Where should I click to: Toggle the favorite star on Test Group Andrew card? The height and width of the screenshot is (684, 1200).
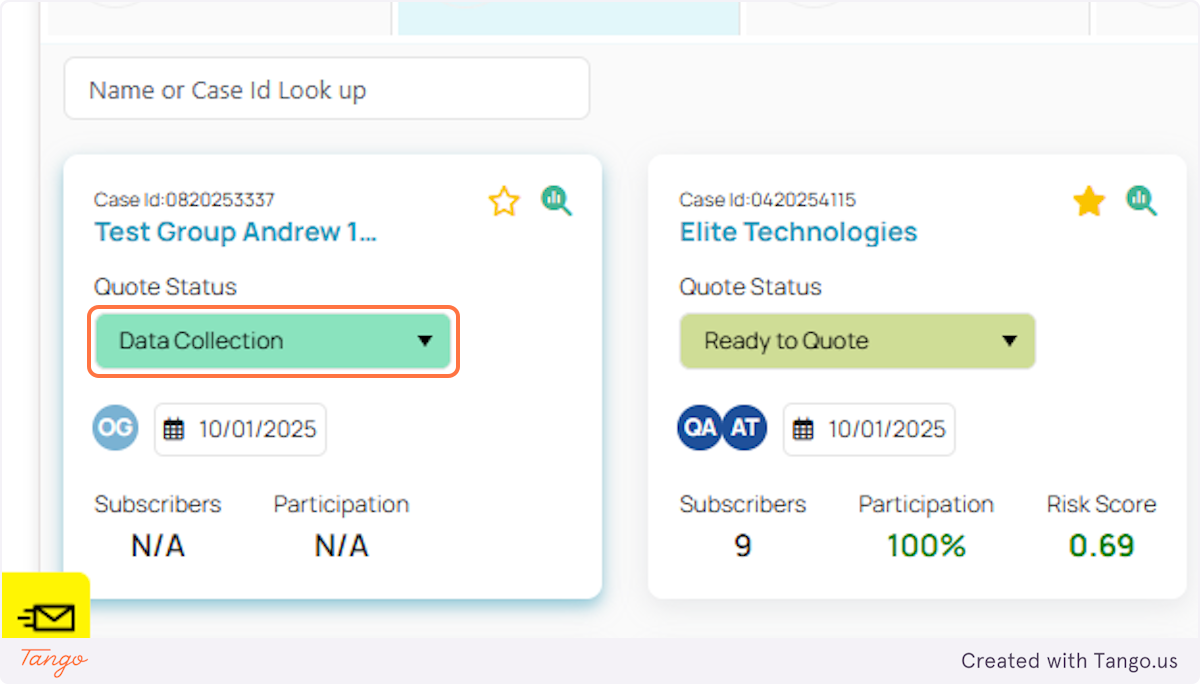(x=504, y=201)
